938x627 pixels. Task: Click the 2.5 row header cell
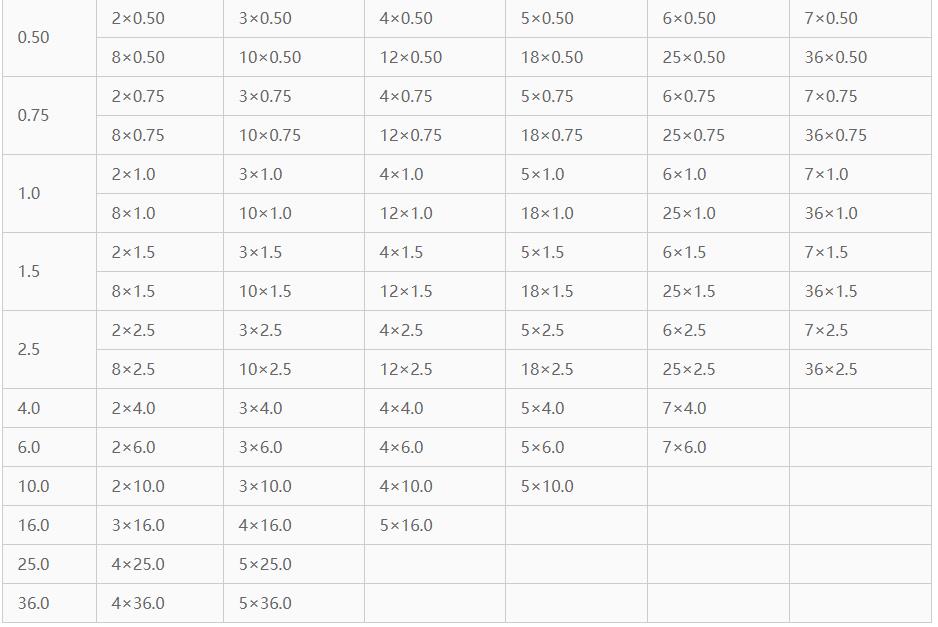click(x=29, y=349)
